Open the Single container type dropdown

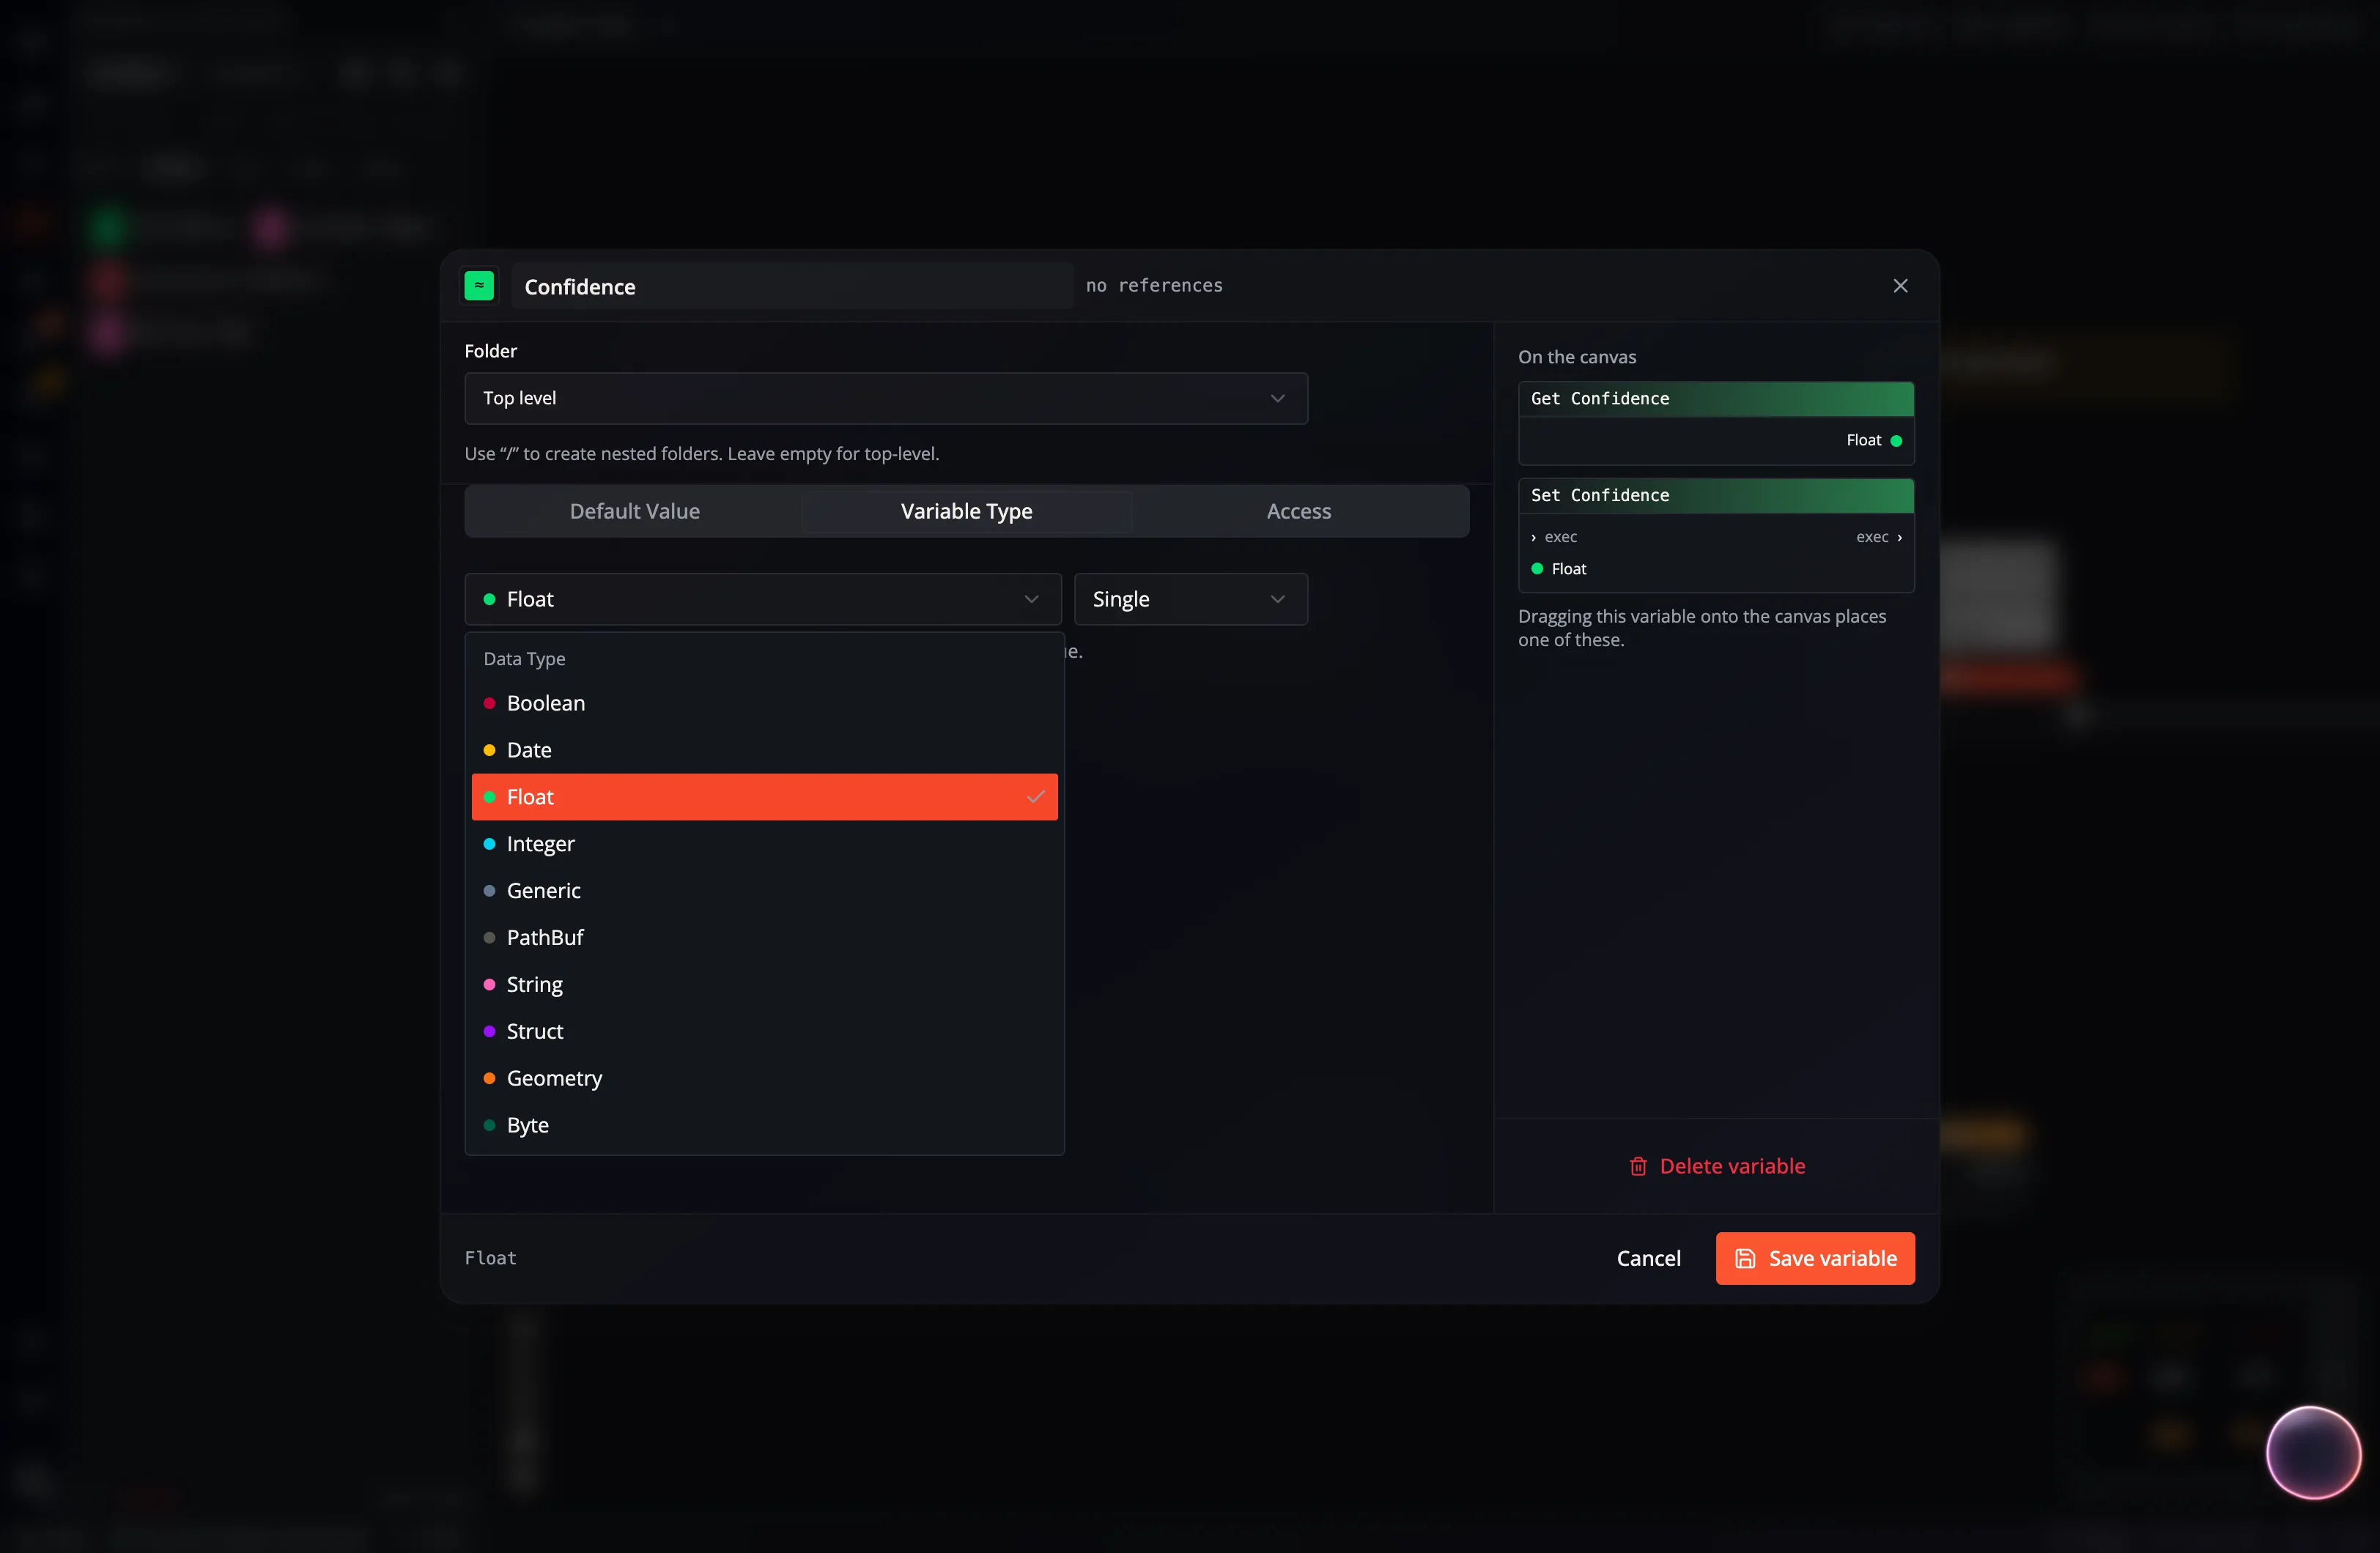click(1190, 599)
